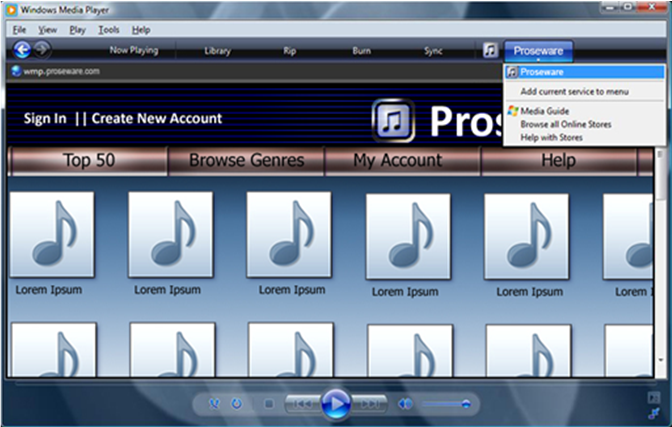Click the page vertical scrollbar down arrow

point(660,359)
